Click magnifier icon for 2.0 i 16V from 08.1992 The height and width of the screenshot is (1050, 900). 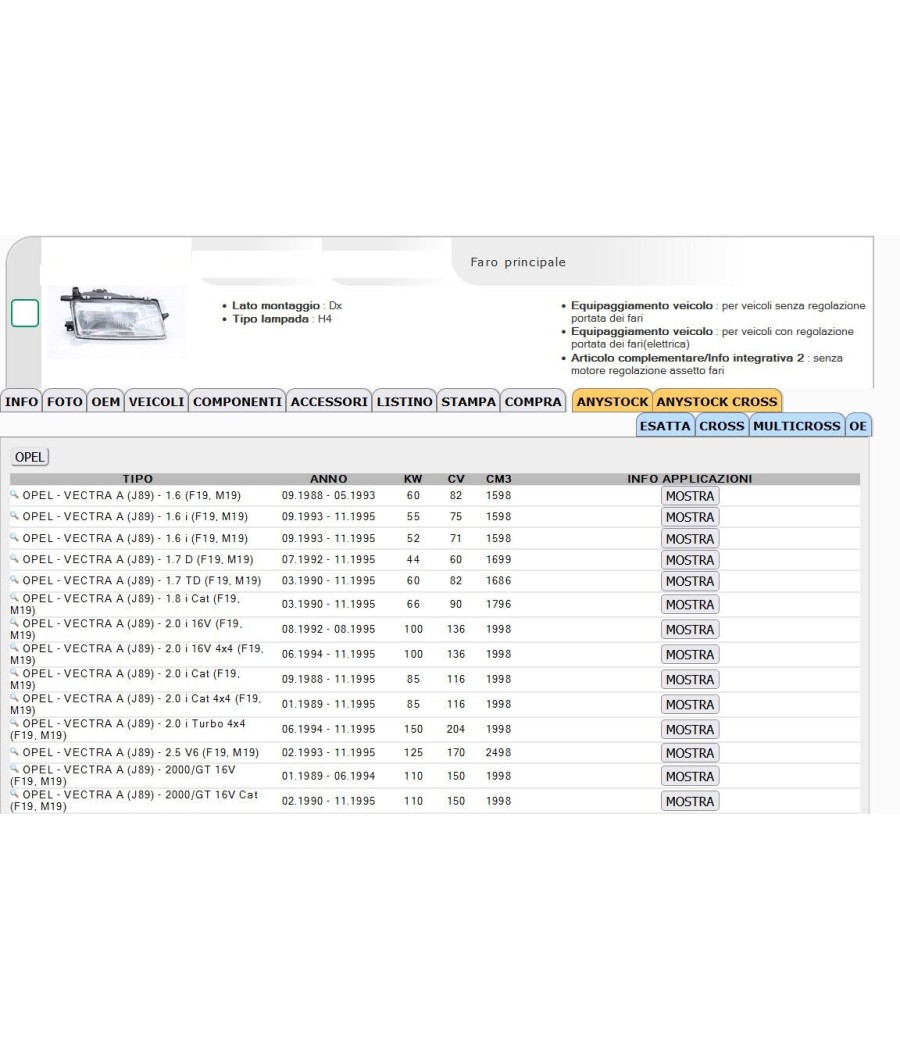coord(15,622)
